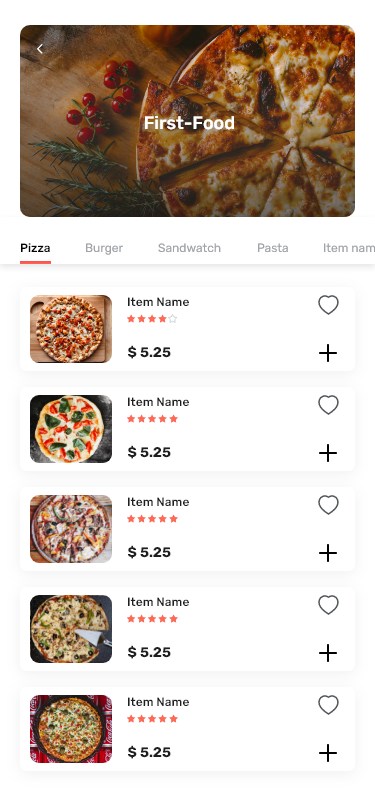Favorite the second pizza item with heart

point(328,405)
